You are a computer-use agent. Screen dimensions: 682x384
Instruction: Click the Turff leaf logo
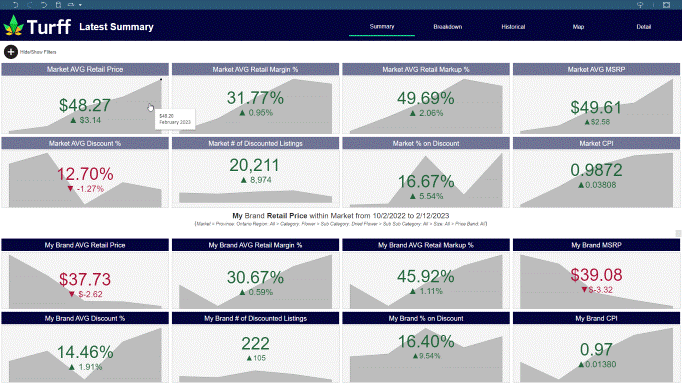(x=13, y=25)
